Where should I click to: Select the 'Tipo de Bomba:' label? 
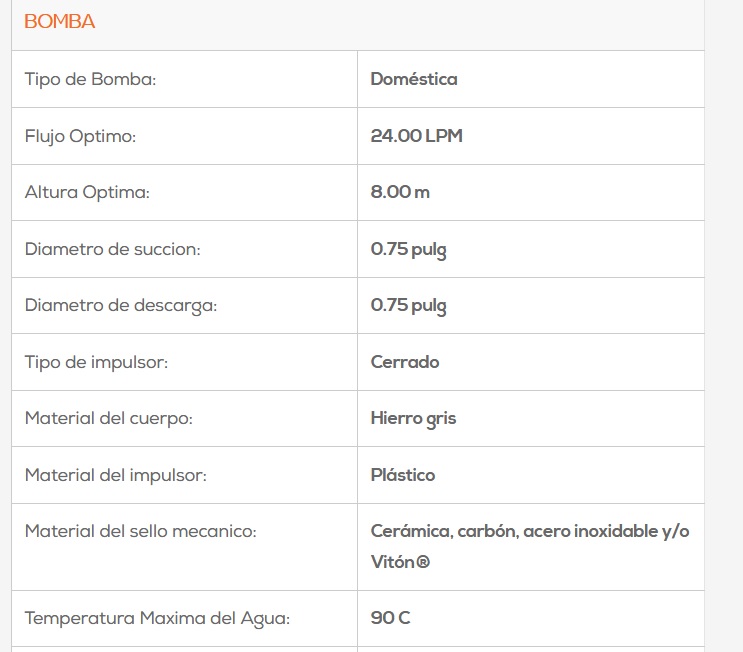90,79
